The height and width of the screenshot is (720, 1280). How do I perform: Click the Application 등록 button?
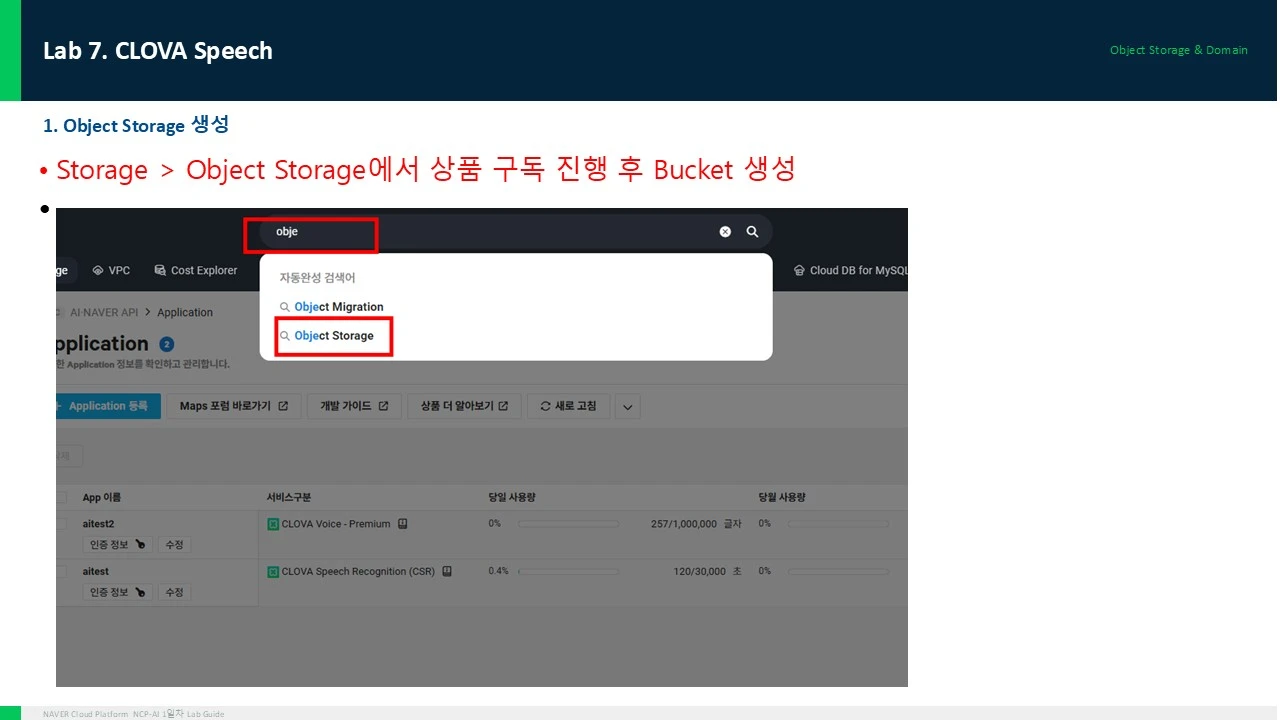click(108, 406)
